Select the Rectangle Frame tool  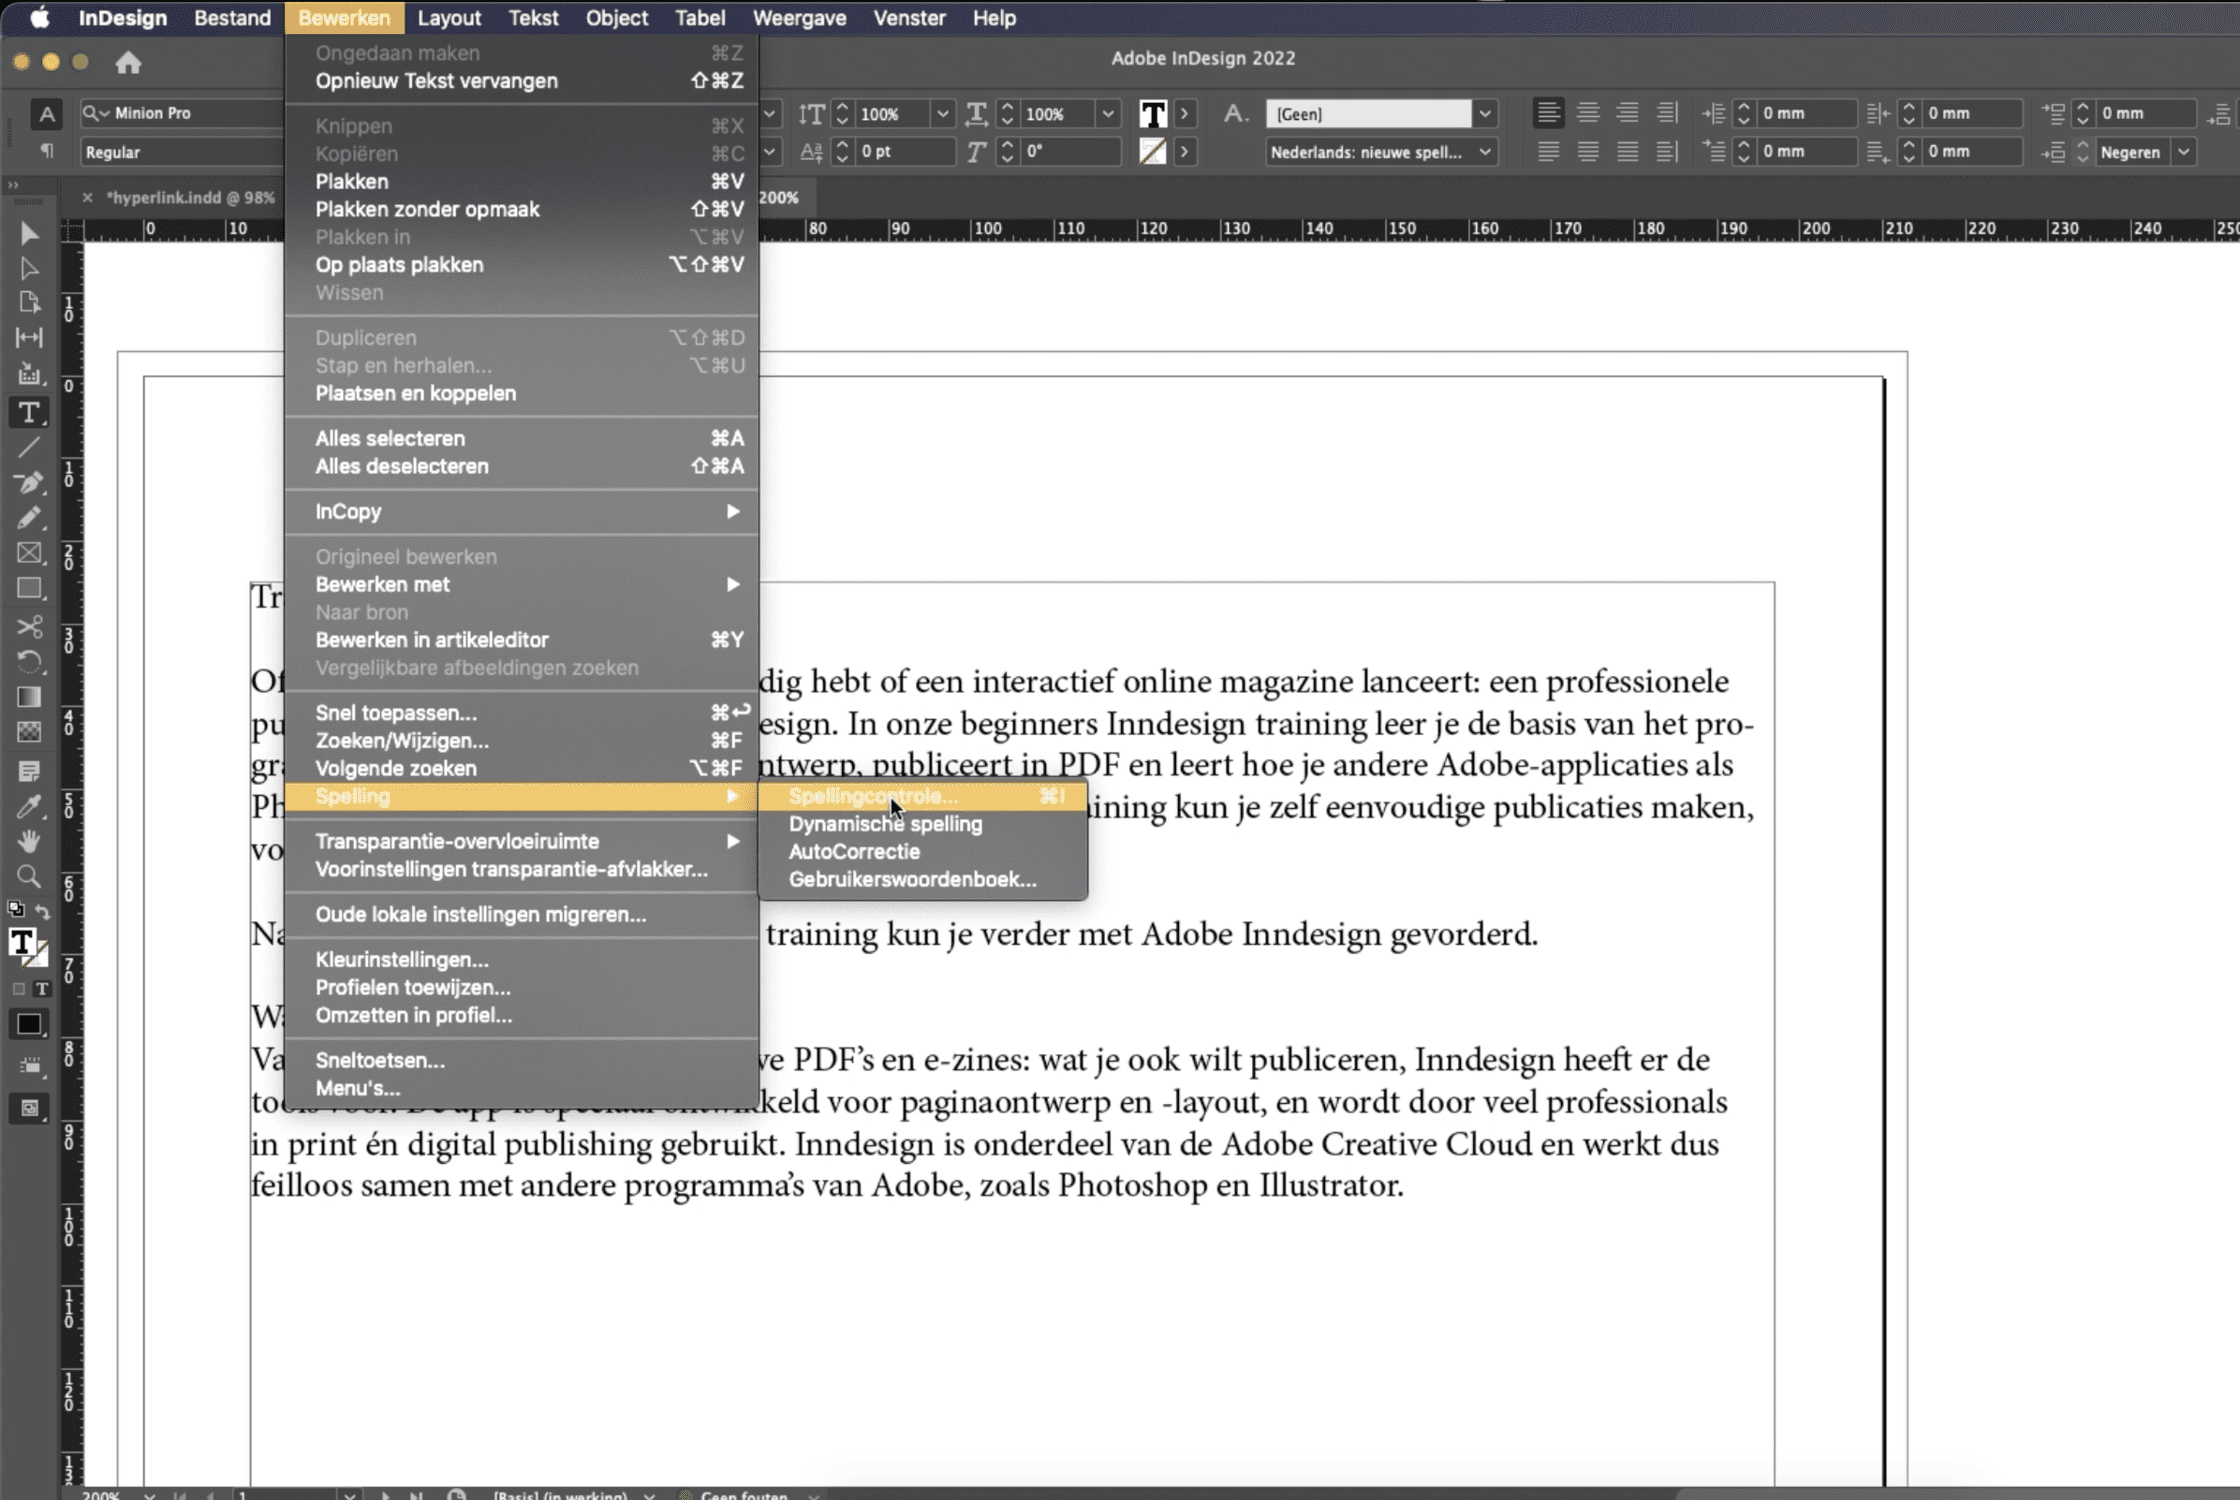(x=29, y=553)
